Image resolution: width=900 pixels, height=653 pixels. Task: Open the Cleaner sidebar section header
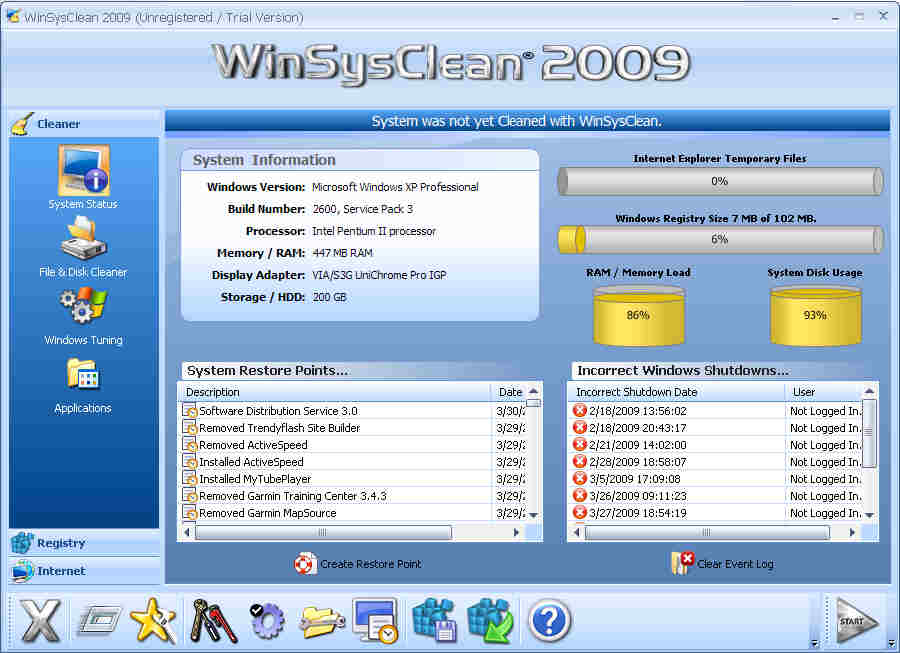(x=58, y=124)
